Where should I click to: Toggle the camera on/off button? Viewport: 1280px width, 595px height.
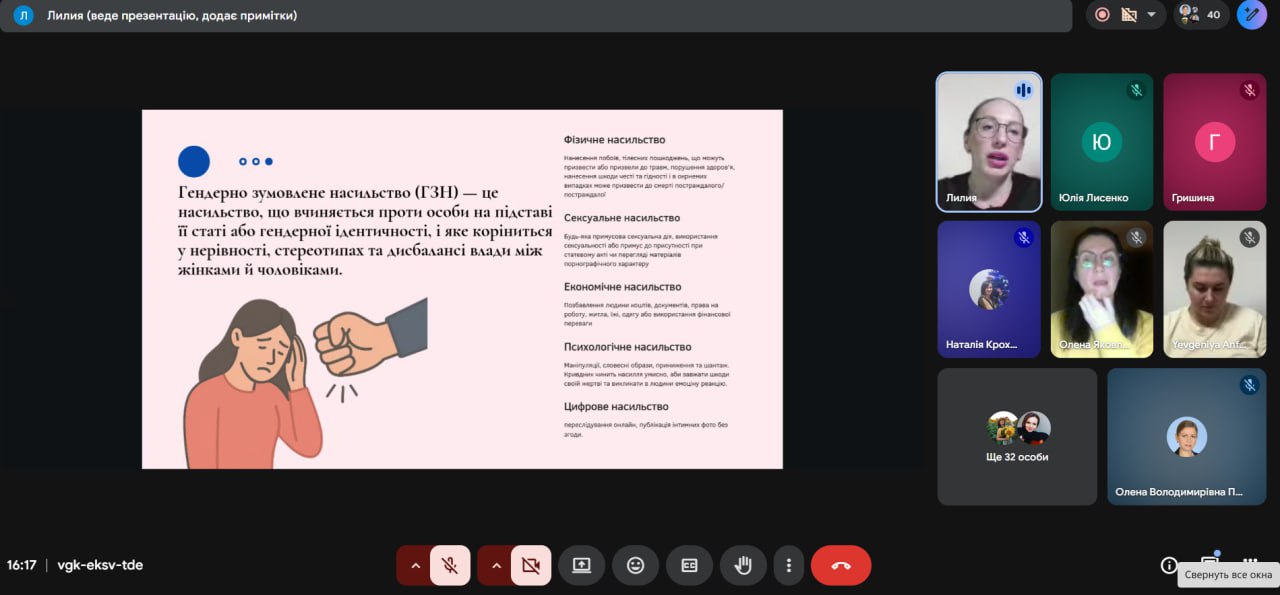(x=531, y=565)
